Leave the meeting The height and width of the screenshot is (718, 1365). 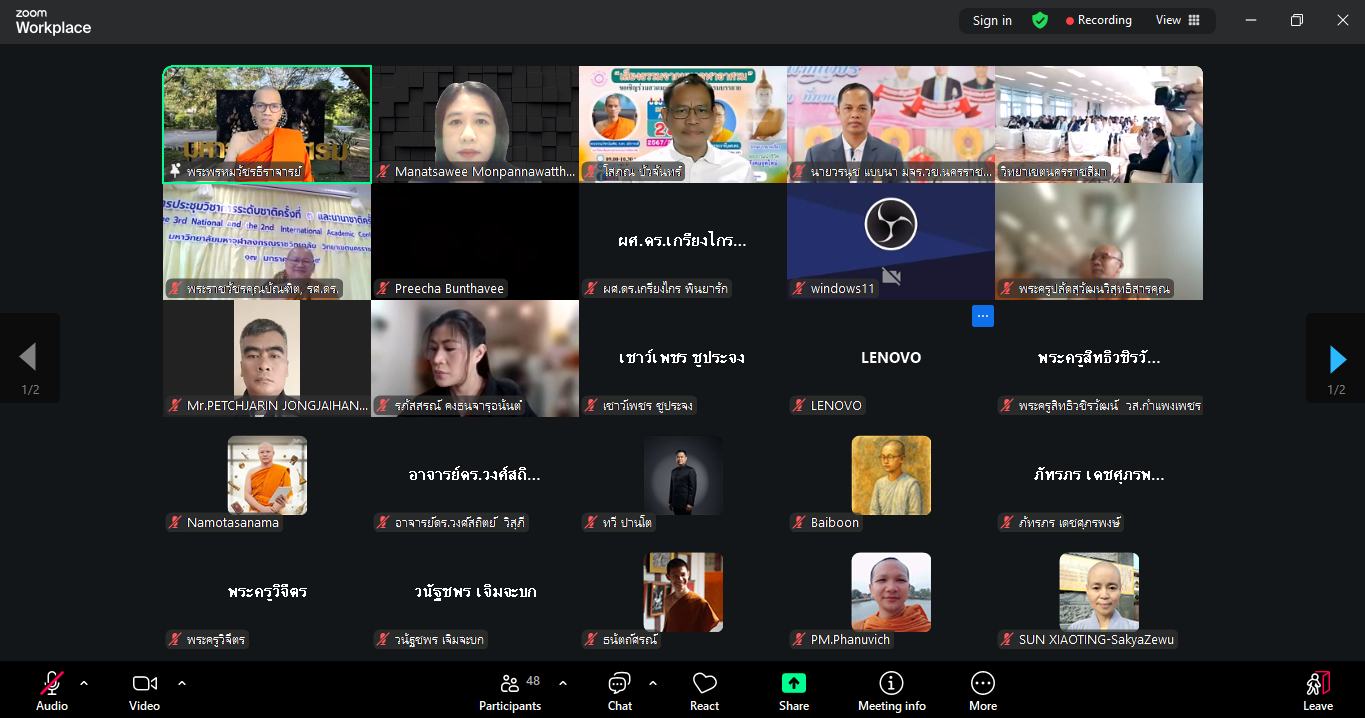1317,691
